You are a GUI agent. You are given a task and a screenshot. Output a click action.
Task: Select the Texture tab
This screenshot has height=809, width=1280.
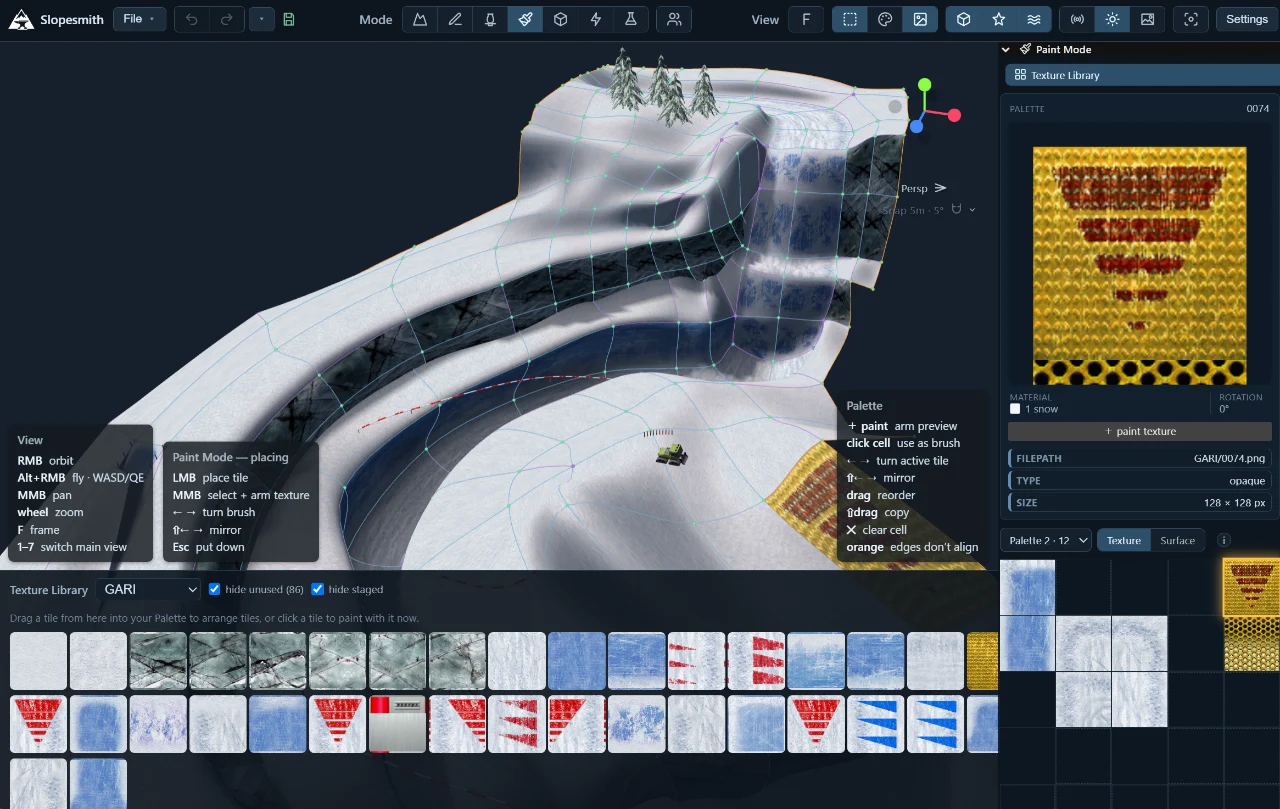point(1124,540)
